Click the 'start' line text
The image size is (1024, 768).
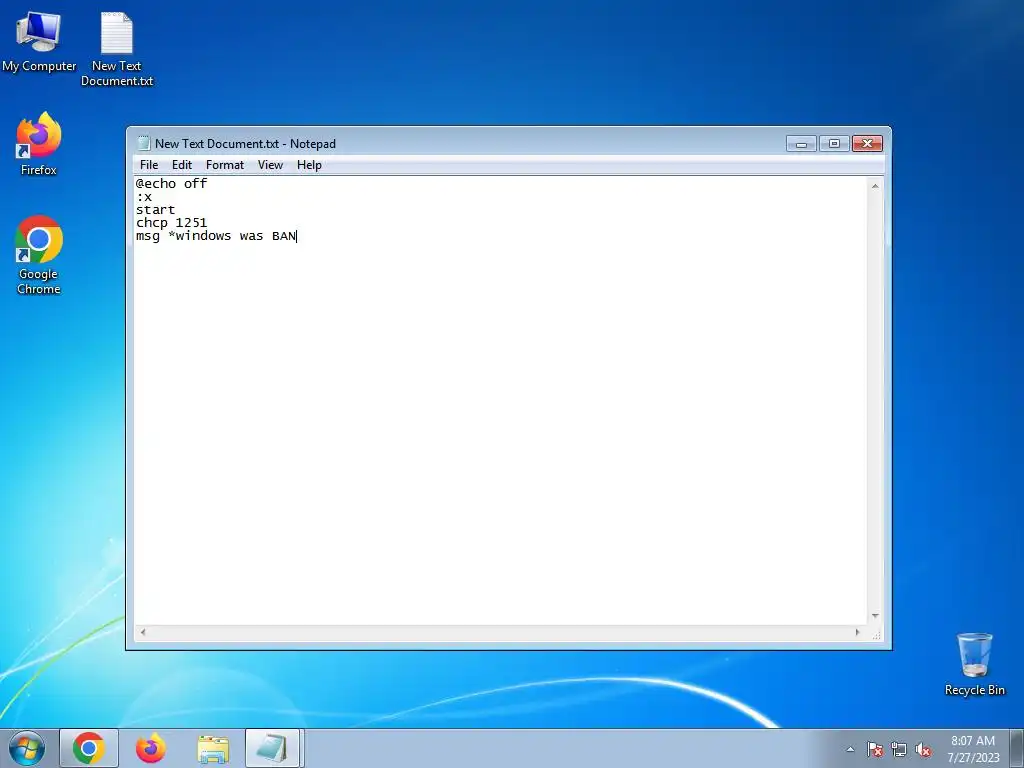(x=155, y=210)
